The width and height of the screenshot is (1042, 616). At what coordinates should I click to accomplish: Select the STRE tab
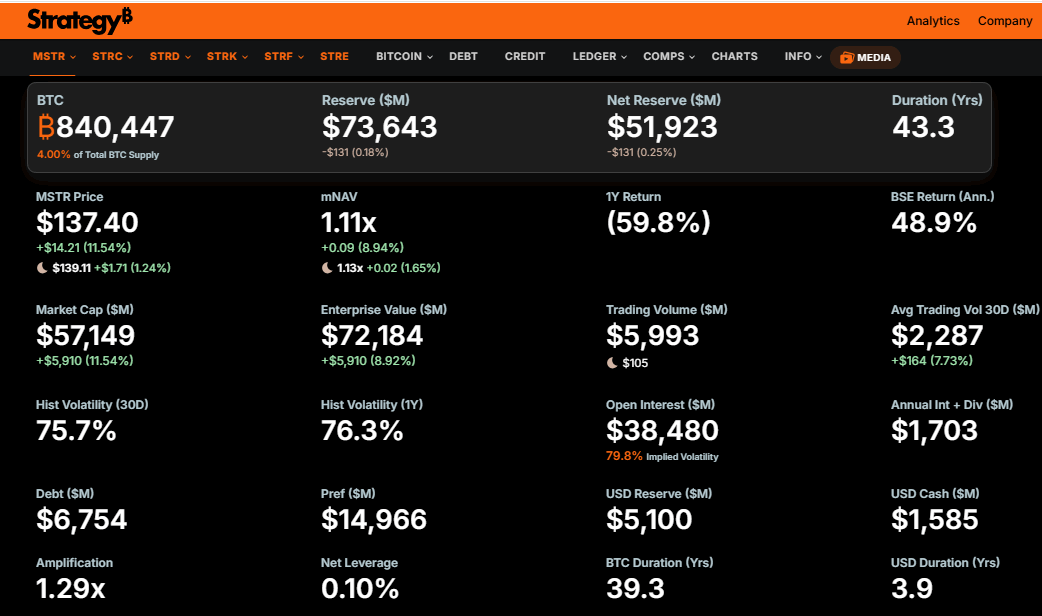coord(334,56)
